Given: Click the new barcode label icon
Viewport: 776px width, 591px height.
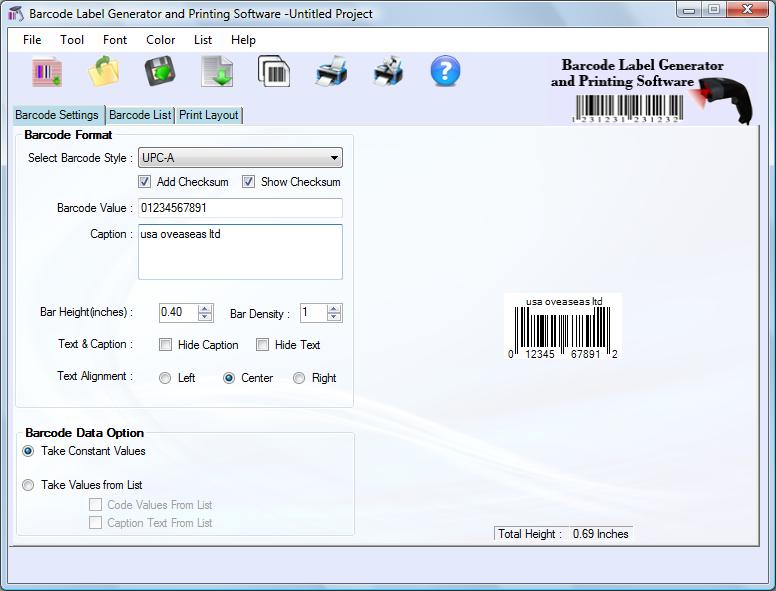Looking at the screenshot, I should pyautogui.click(x=46, y=72).
